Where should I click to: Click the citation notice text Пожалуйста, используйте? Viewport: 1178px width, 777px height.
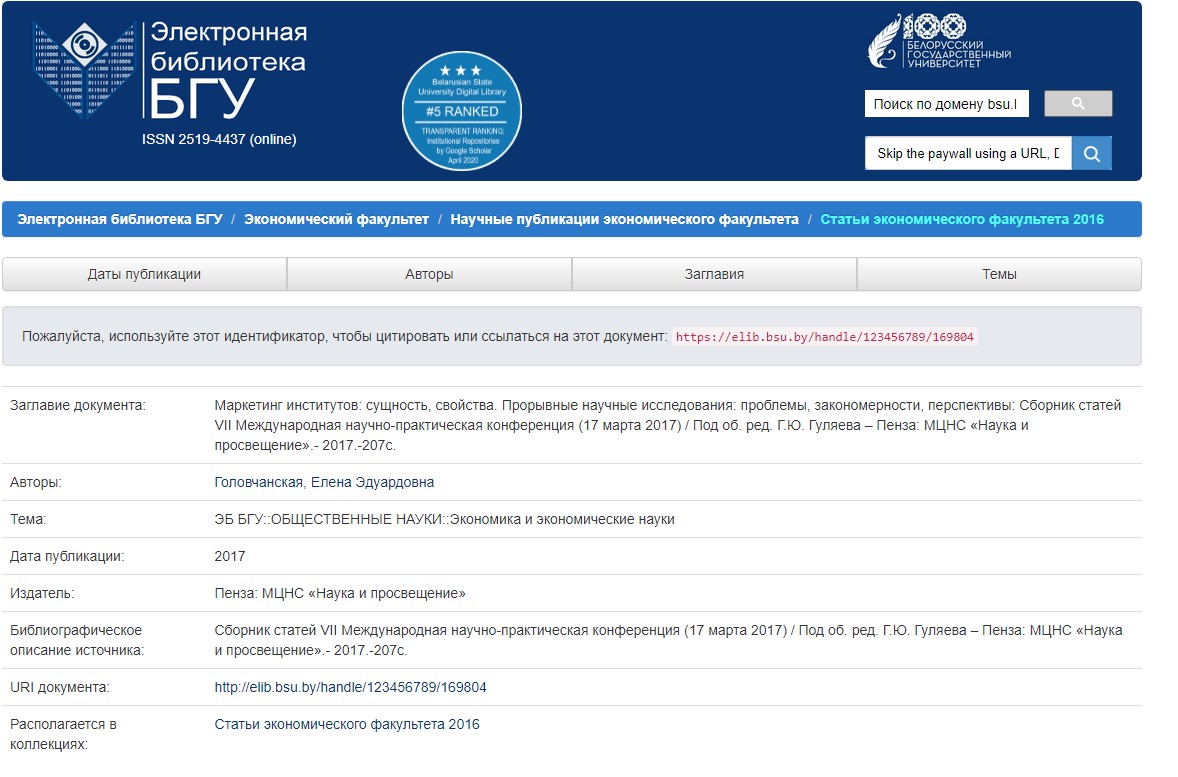pyautogui.click(x=345, y=337)
